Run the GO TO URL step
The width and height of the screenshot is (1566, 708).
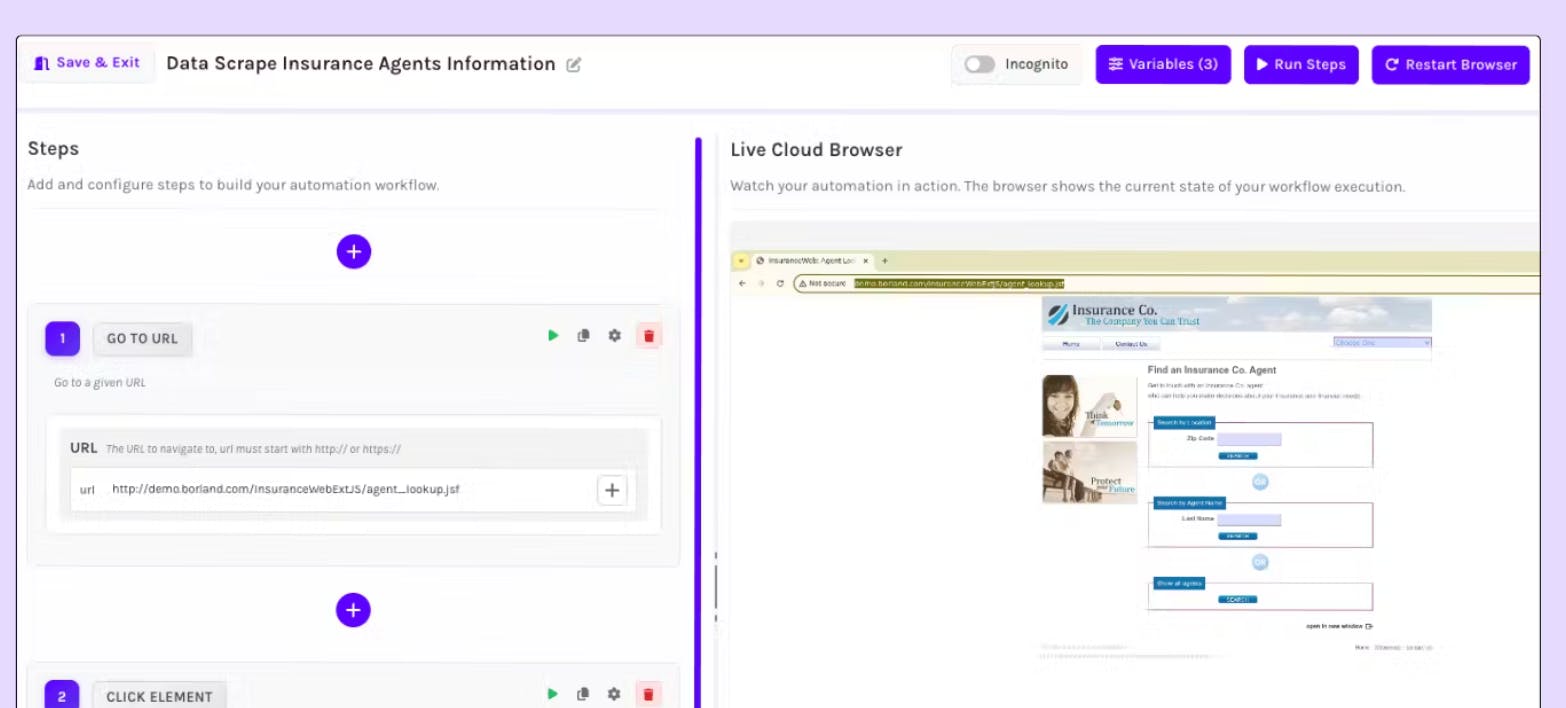553,336
